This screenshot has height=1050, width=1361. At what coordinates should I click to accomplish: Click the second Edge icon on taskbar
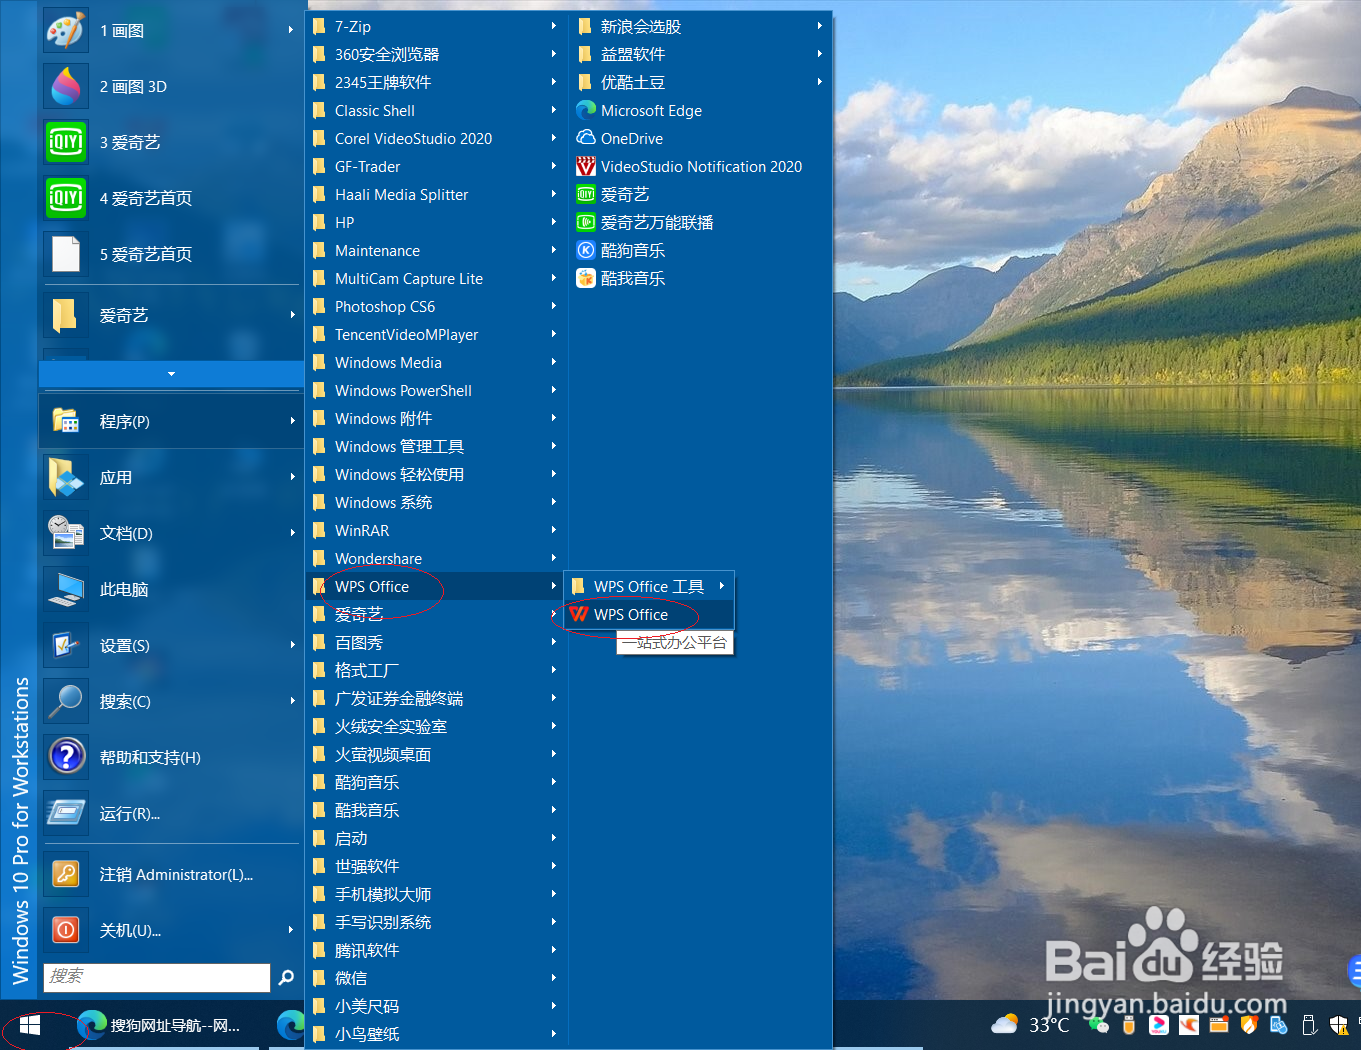click(290, 1025)
